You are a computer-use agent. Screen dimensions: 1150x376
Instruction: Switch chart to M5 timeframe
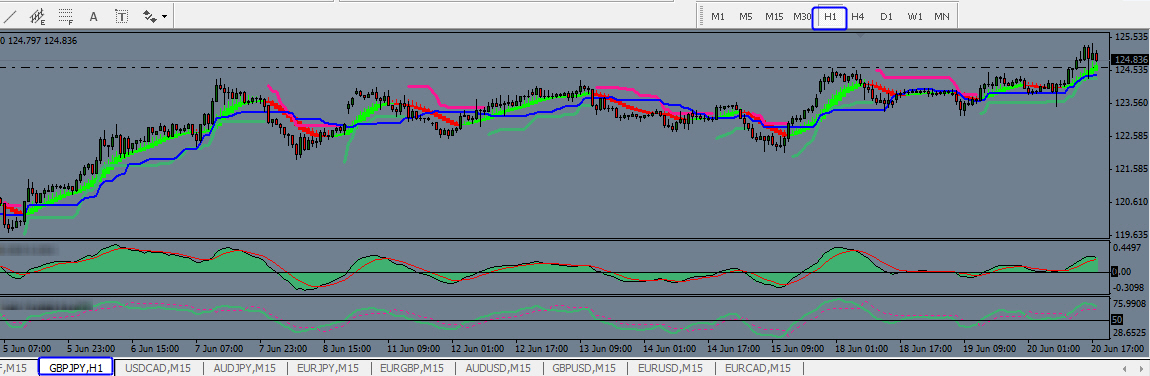[746, 16]
